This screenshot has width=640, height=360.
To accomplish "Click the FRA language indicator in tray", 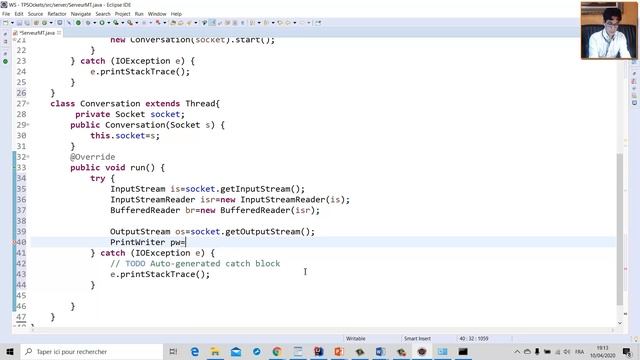I will coord(579,351).
